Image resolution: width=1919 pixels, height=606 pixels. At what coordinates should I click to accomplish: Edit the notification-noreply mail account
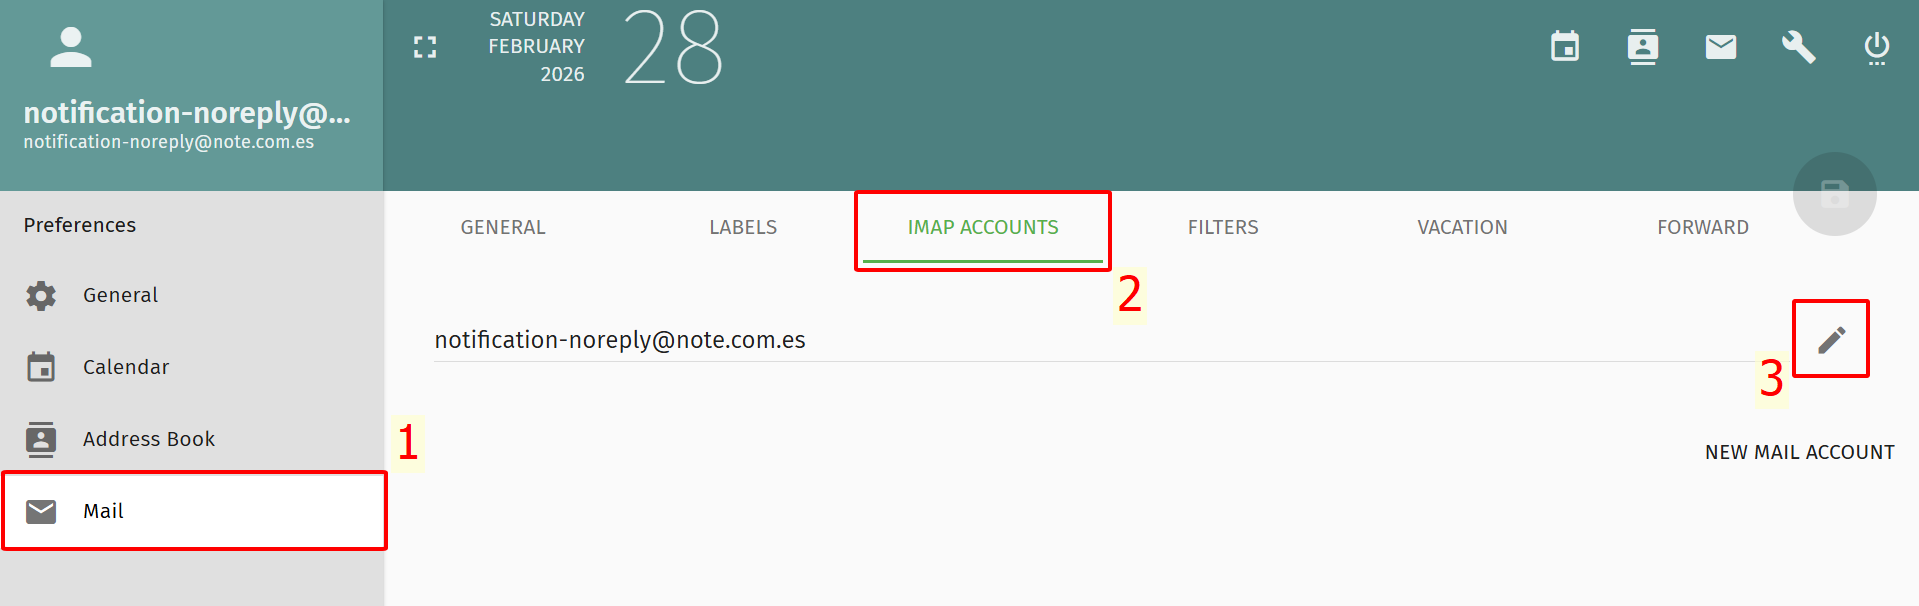(x=1831, y=340)
